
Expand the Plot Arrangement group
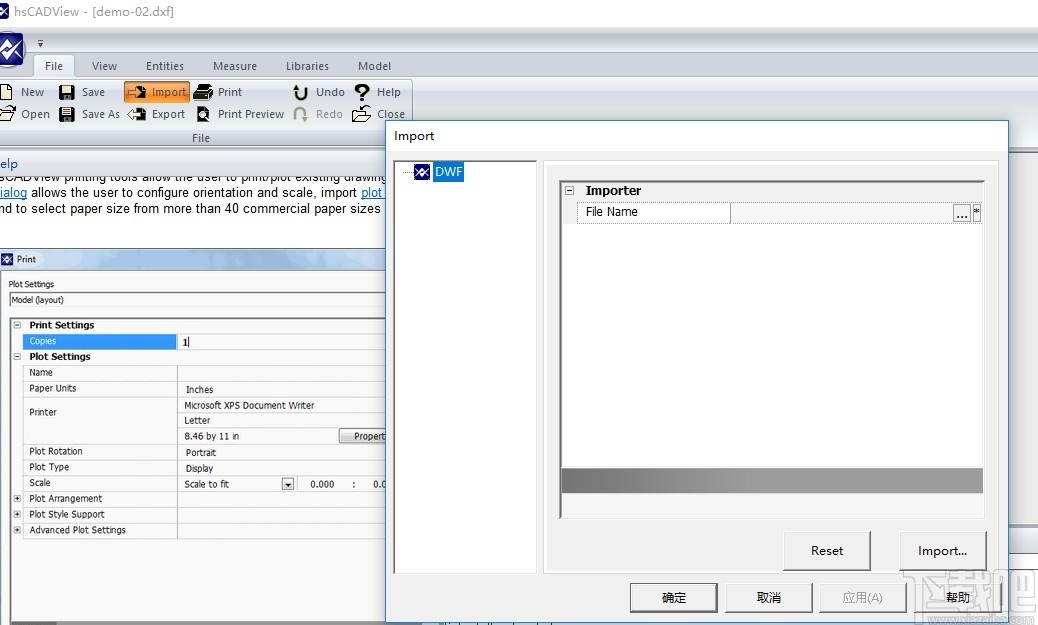coord(17,499)
